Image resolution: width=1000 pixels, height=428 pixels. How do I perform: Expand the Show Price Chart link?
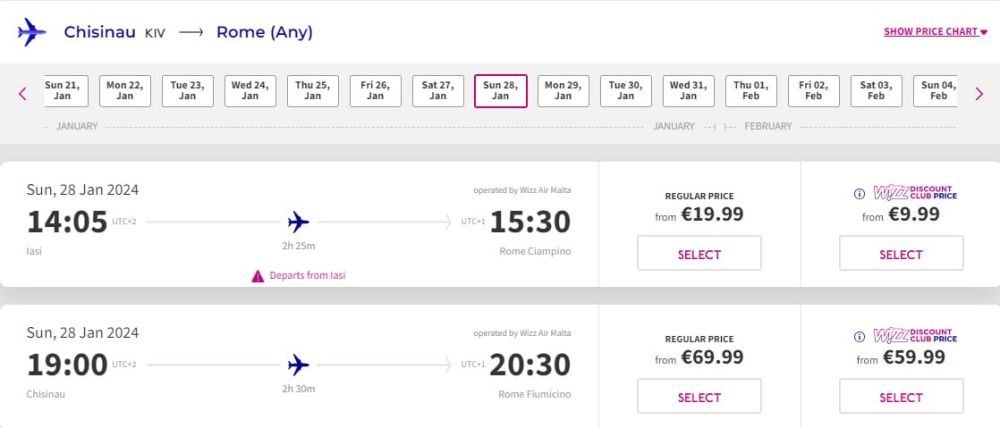tap(935, 32)
